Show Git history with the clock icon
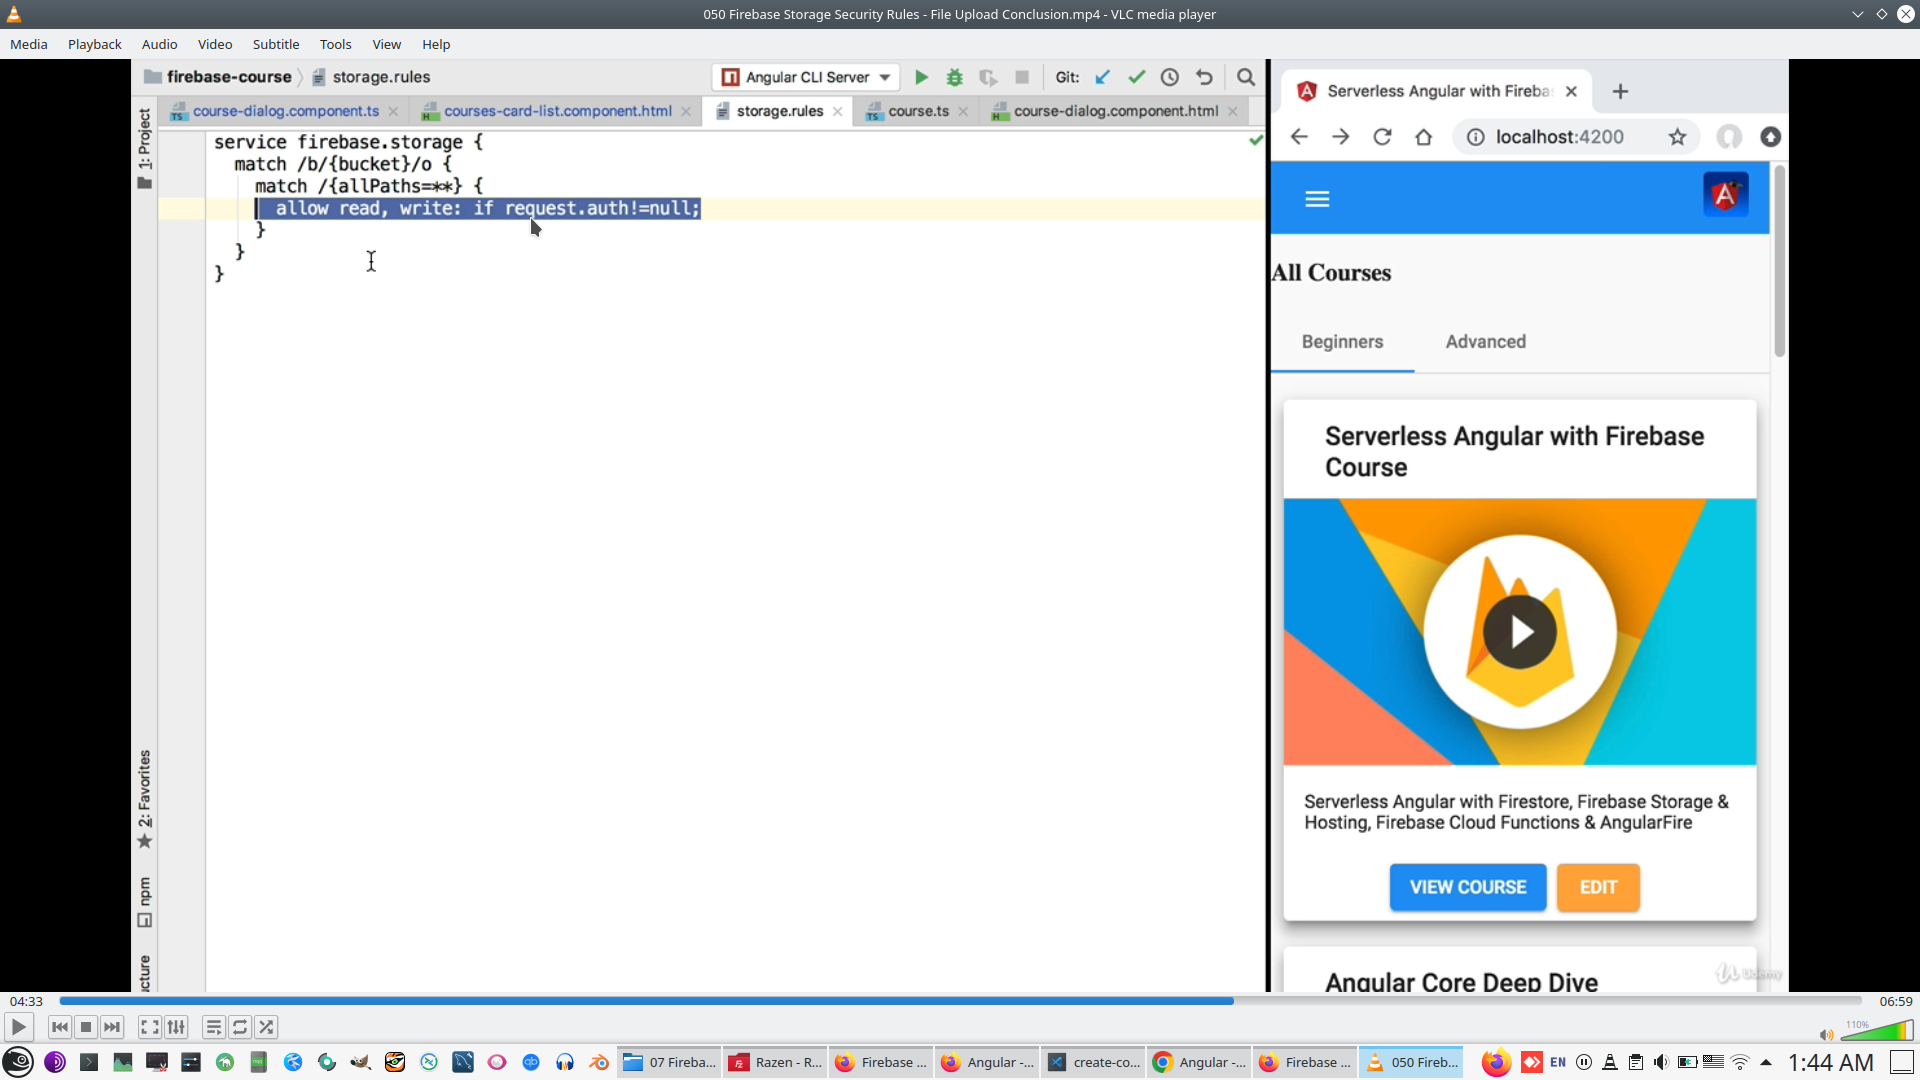1920x1080 pixels. pyautogui.click(x=1170, y=77)
